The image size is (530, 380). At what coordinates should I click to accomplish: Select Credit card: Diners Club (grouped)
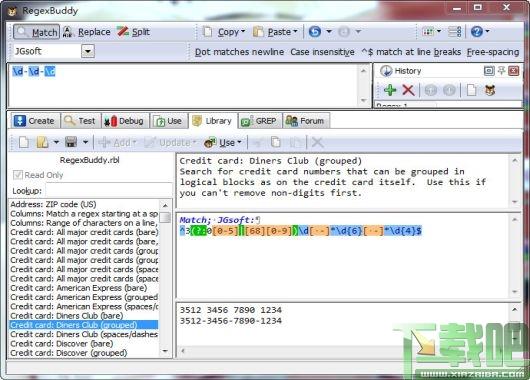(84, 325)
